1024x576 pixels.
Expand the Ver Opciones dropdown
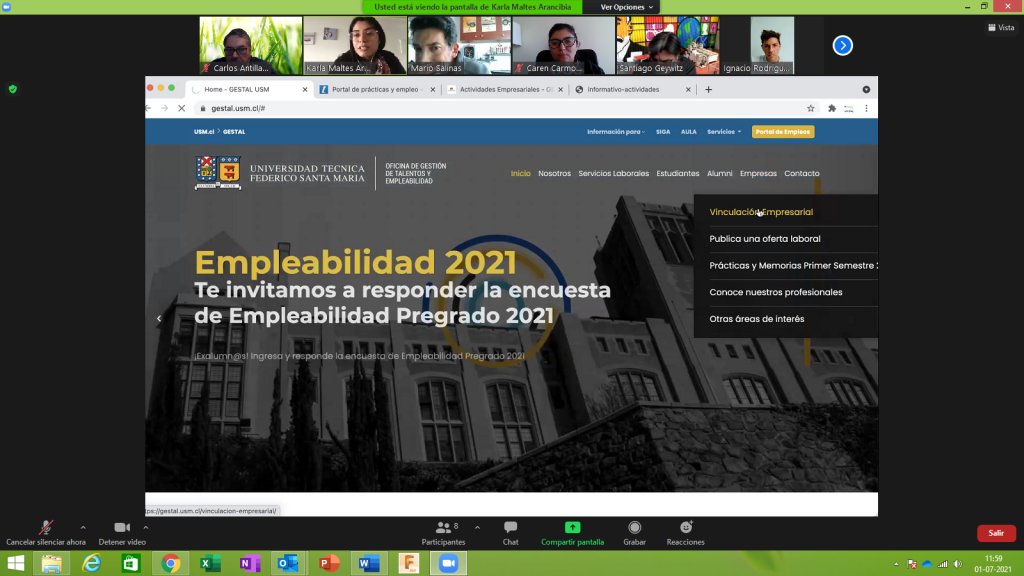[626, 7]
